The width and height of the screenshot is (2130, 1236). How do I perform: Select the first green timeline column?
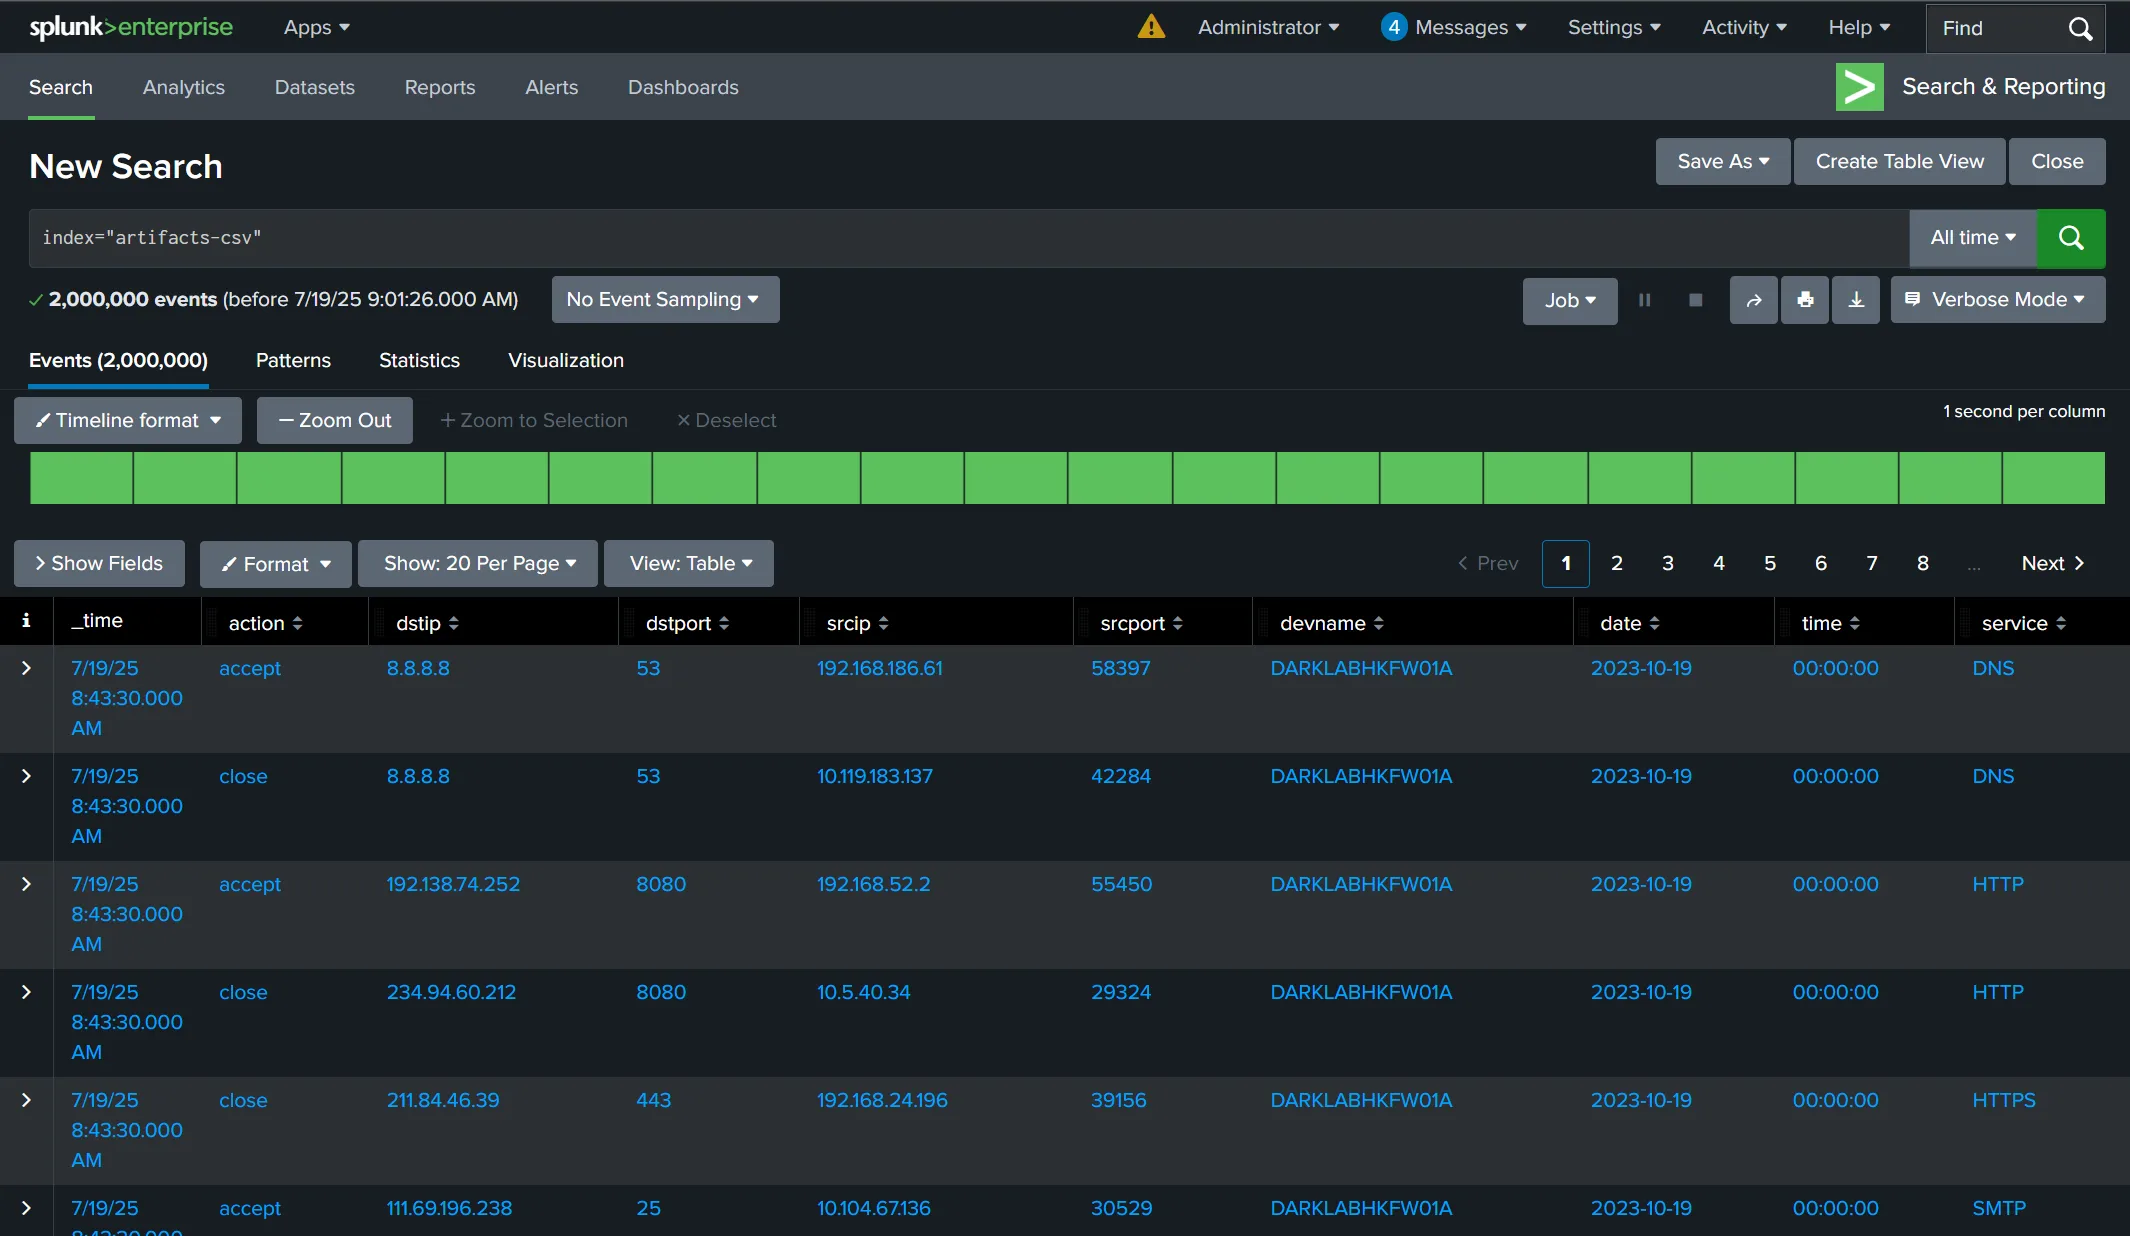[81, 478]
